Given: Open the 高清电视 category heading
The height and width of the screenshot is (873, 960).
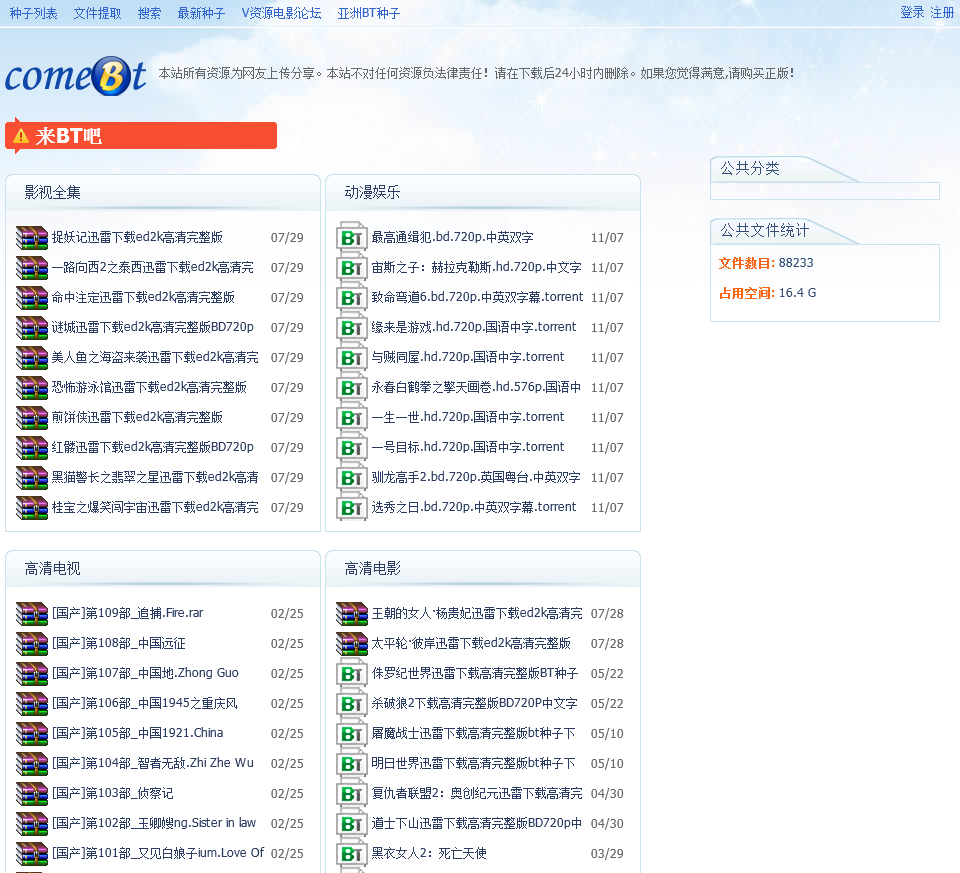Looking at the screenshot, I should (x=53, y=569).
